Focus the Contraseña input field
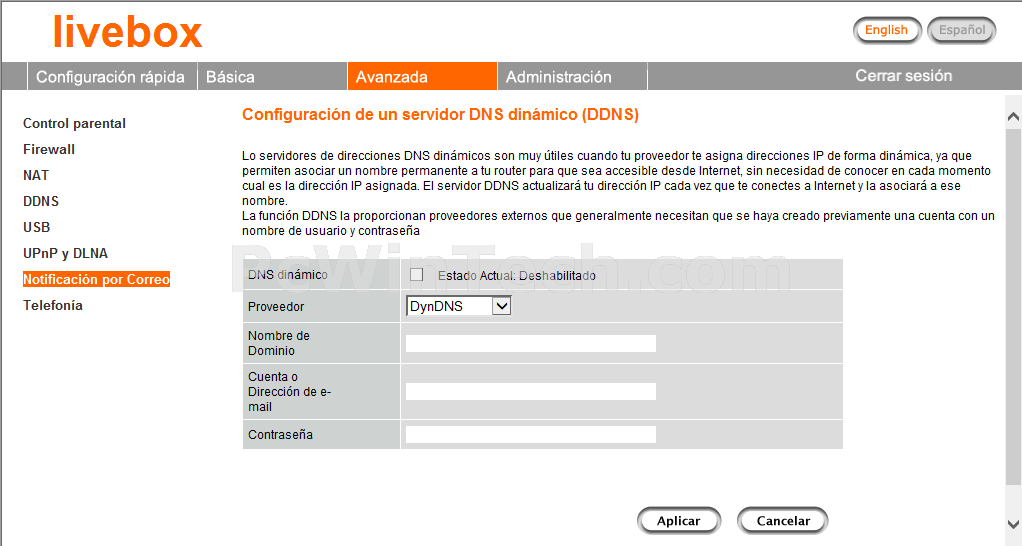 (531, 435)
